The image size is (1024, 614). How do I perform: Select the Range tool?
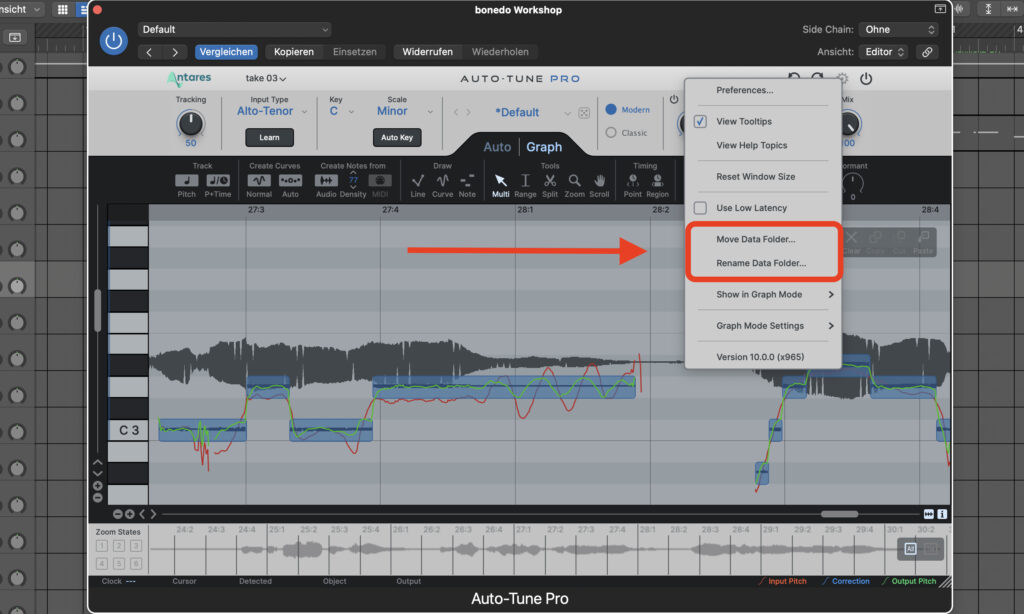[525, 180]
